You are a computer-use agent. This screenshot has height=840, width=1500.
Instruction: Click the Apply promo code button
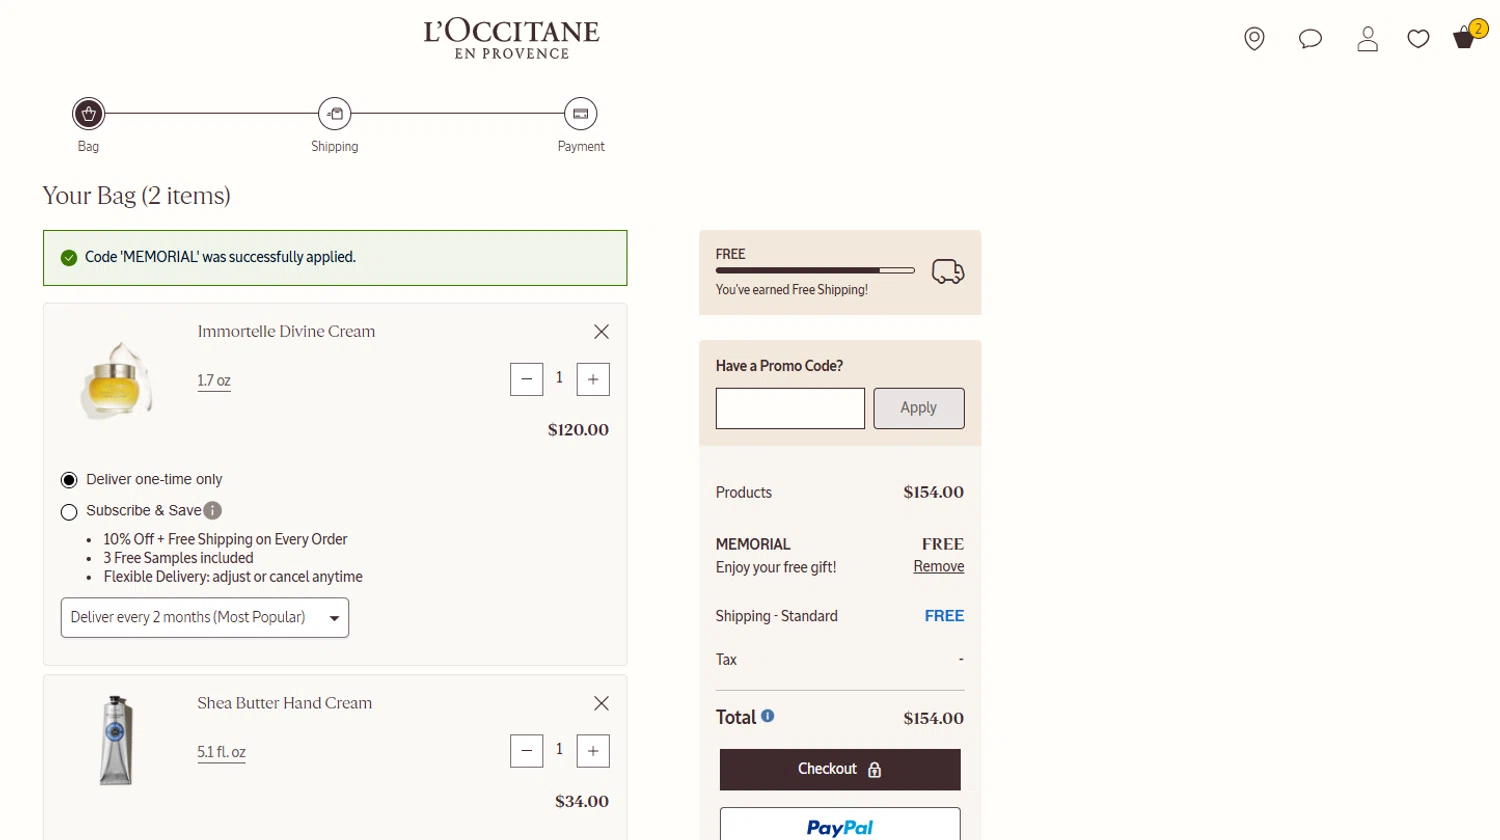[919, 408]
